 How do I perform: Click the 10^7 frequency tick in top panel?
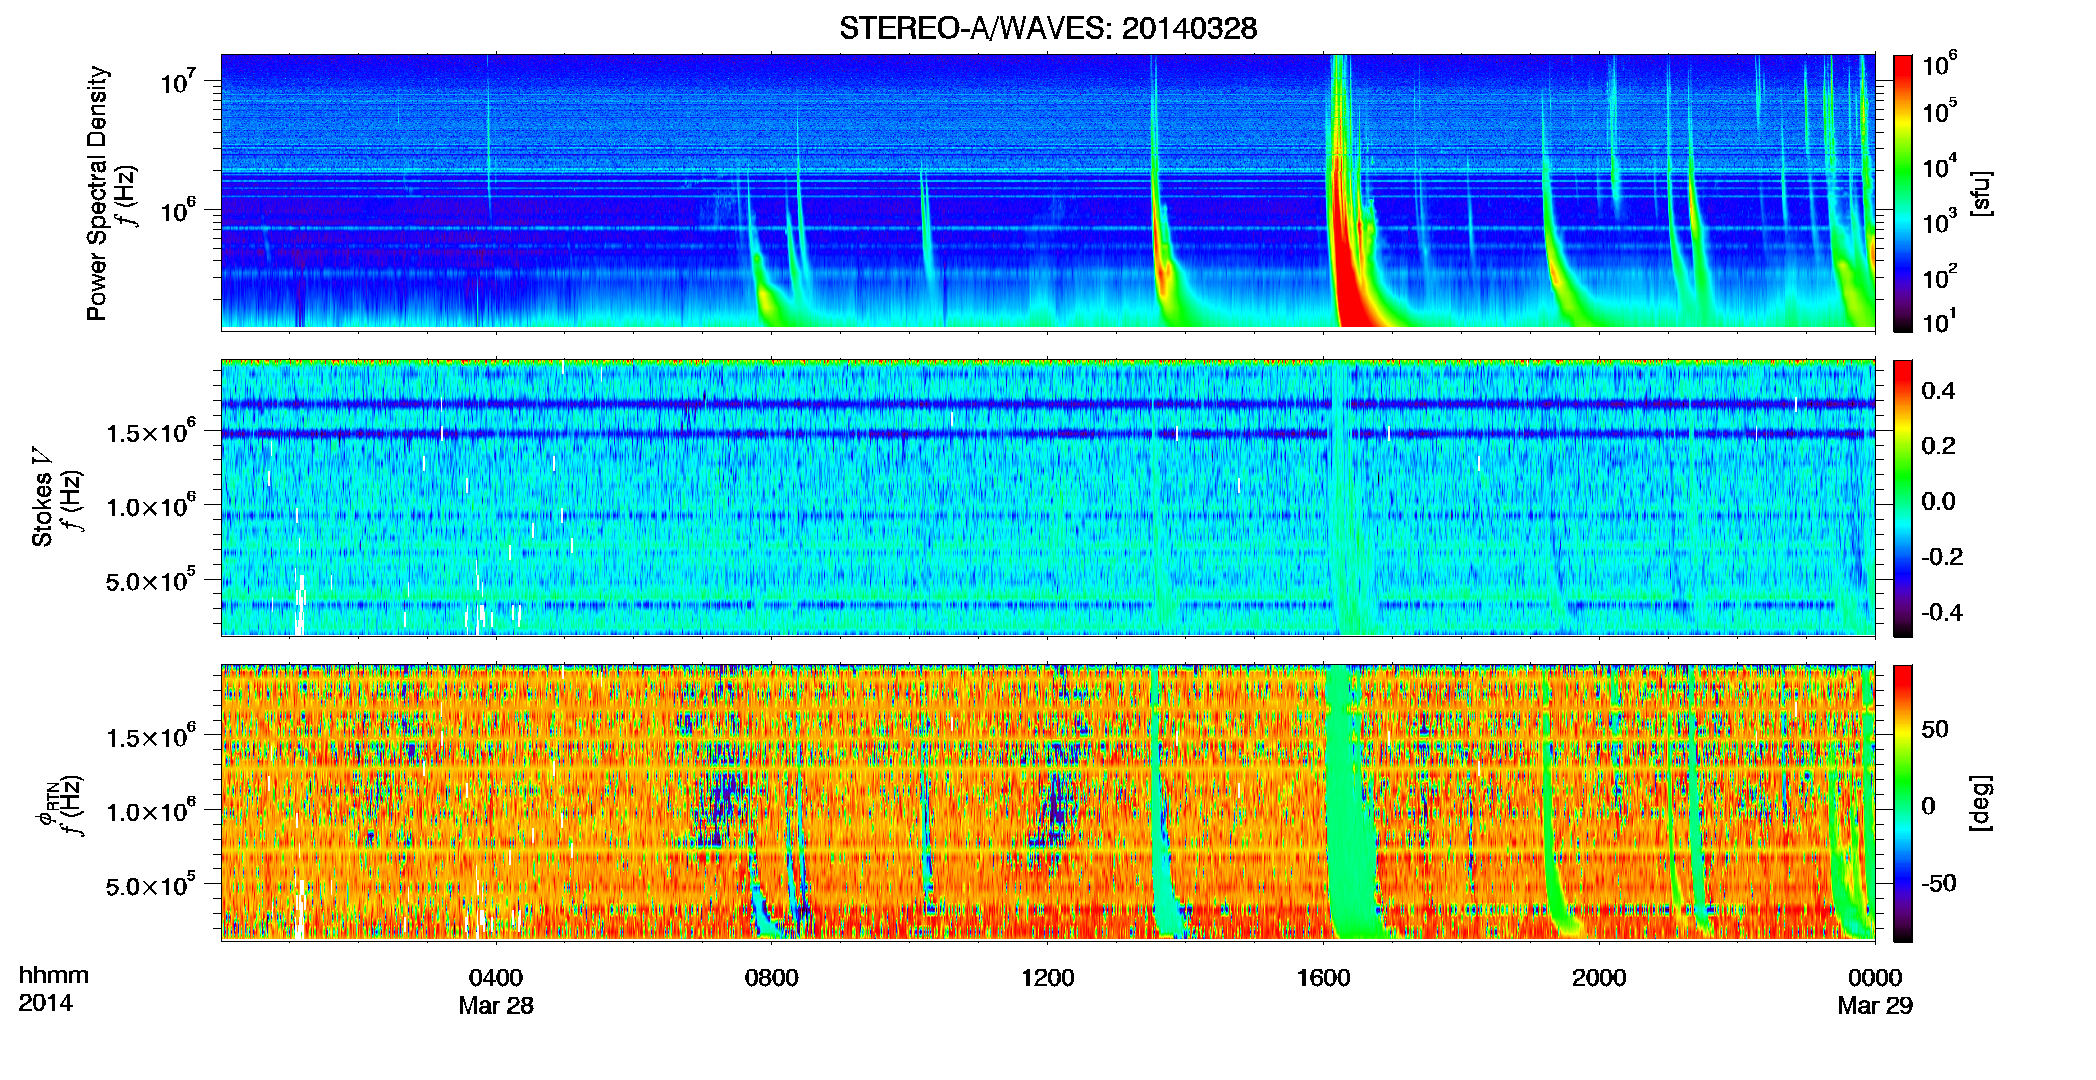pos(177,80)
